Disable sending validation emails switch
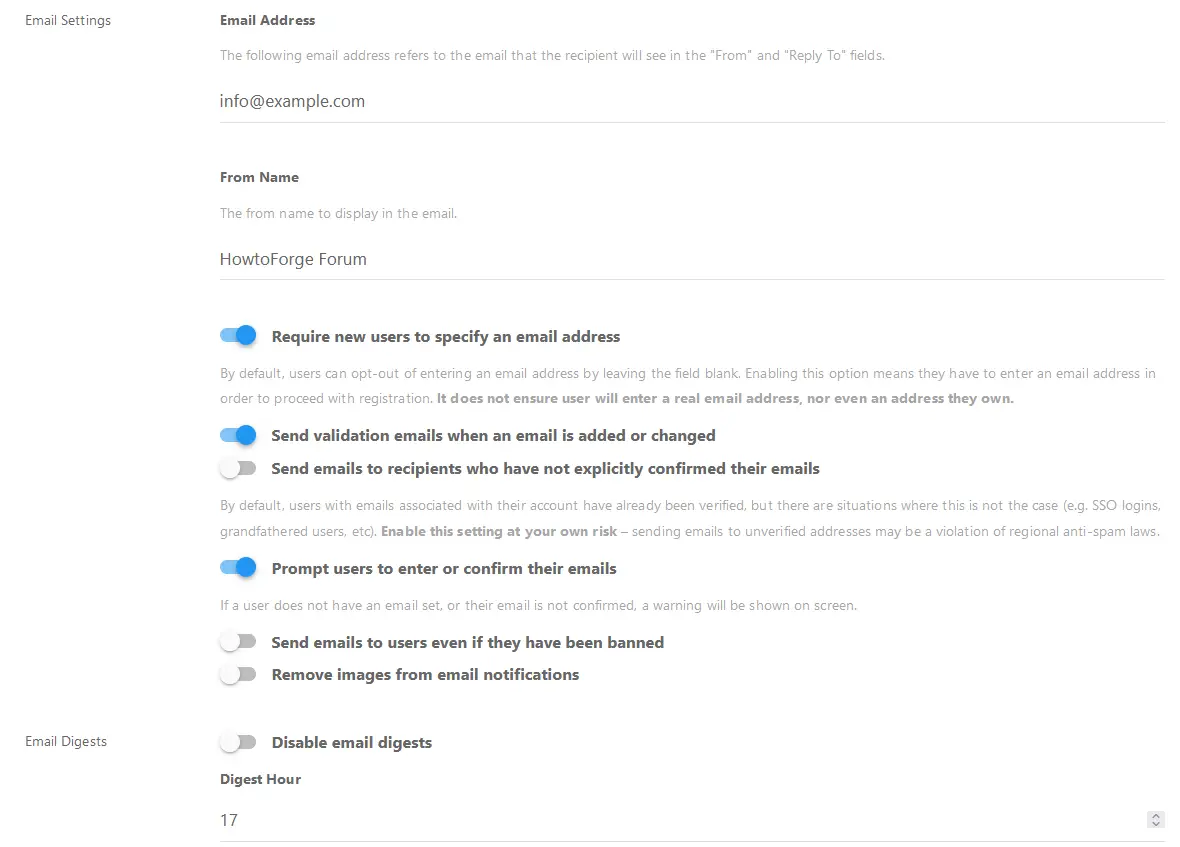The width and height of the screenshot is (1180, 847). (x=239, y=435)
